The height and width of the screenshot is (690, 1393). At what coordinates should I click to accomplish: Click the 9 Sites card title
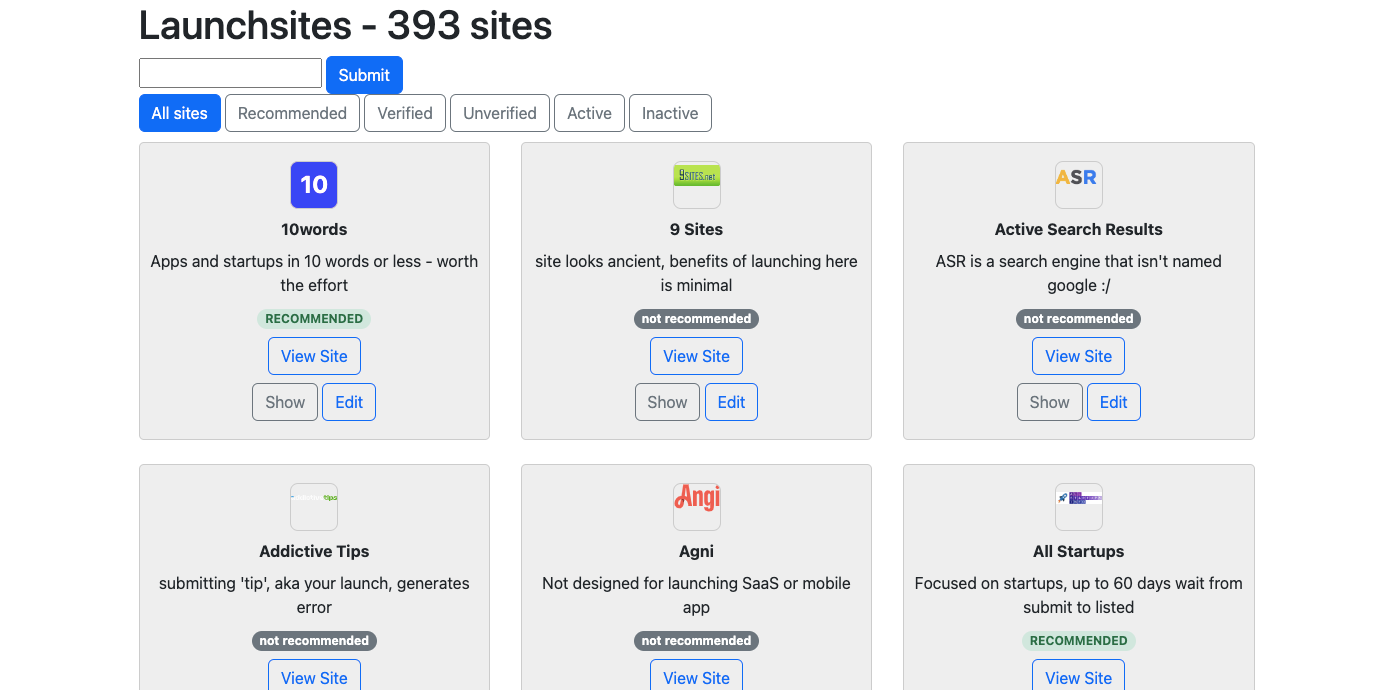click(696, 229)
